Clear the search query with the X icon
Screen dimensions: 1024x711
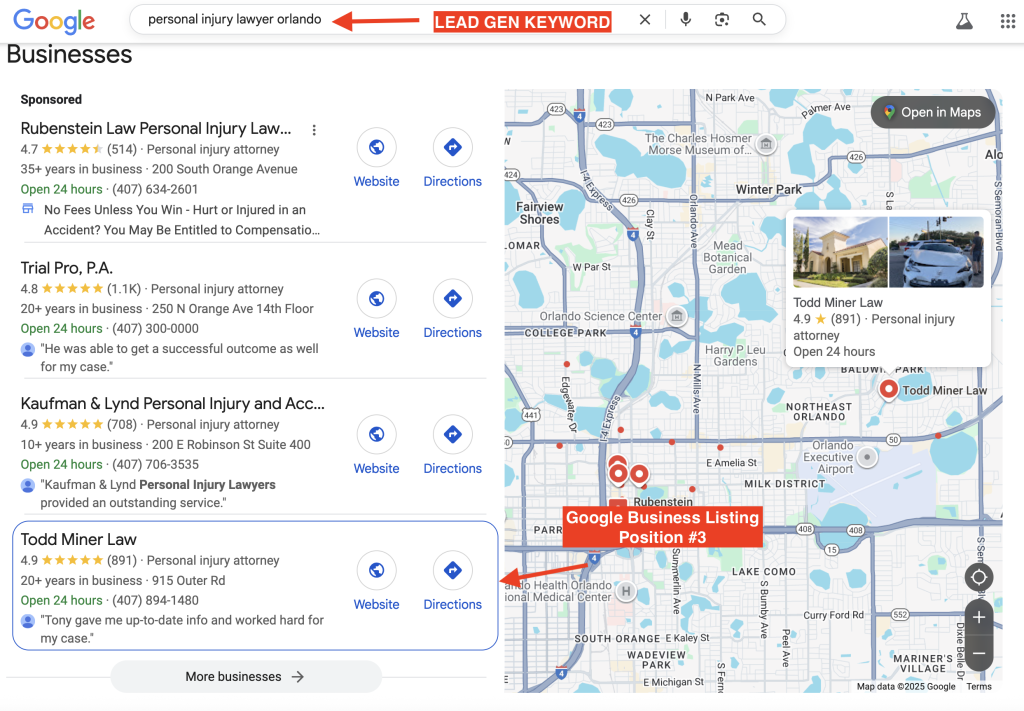(x=645, y=20)
